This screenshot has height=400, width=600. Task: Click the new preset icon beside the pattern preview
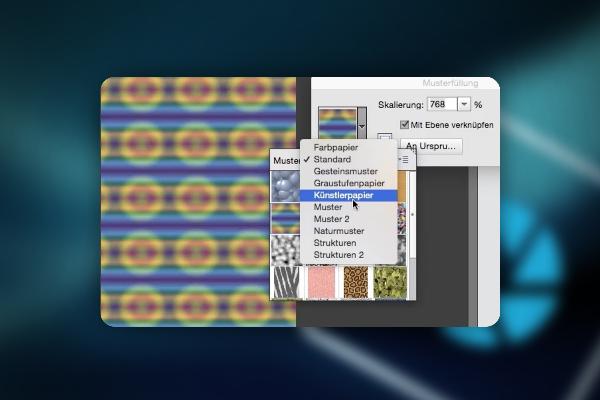[x=385, y=137]
